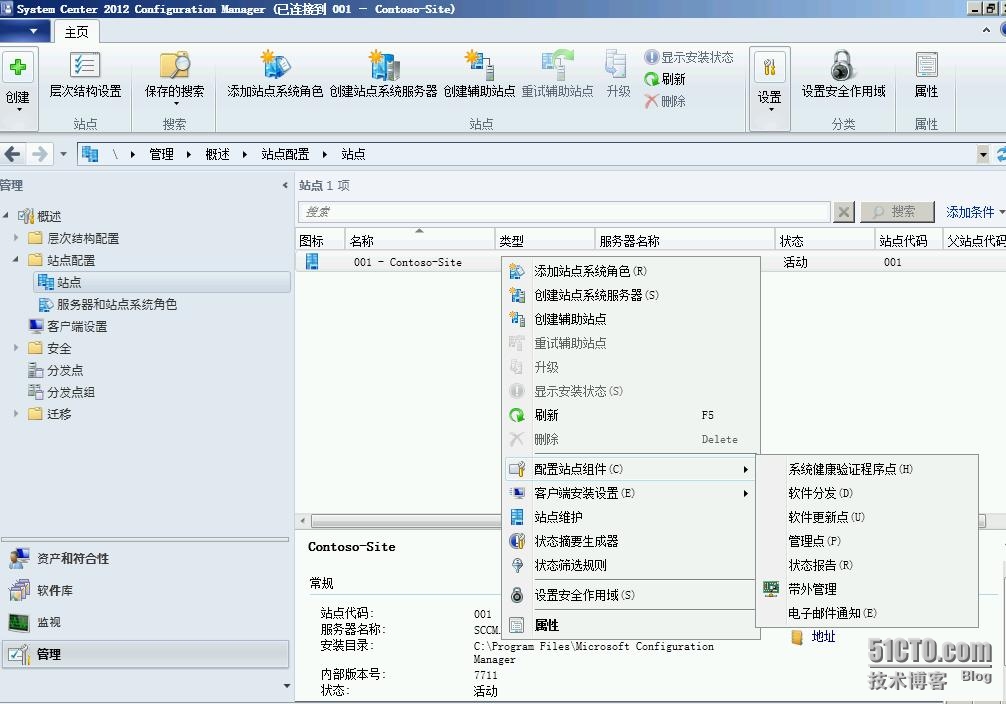Sort by the 服务器名称 column header

[x=685, y=239]
